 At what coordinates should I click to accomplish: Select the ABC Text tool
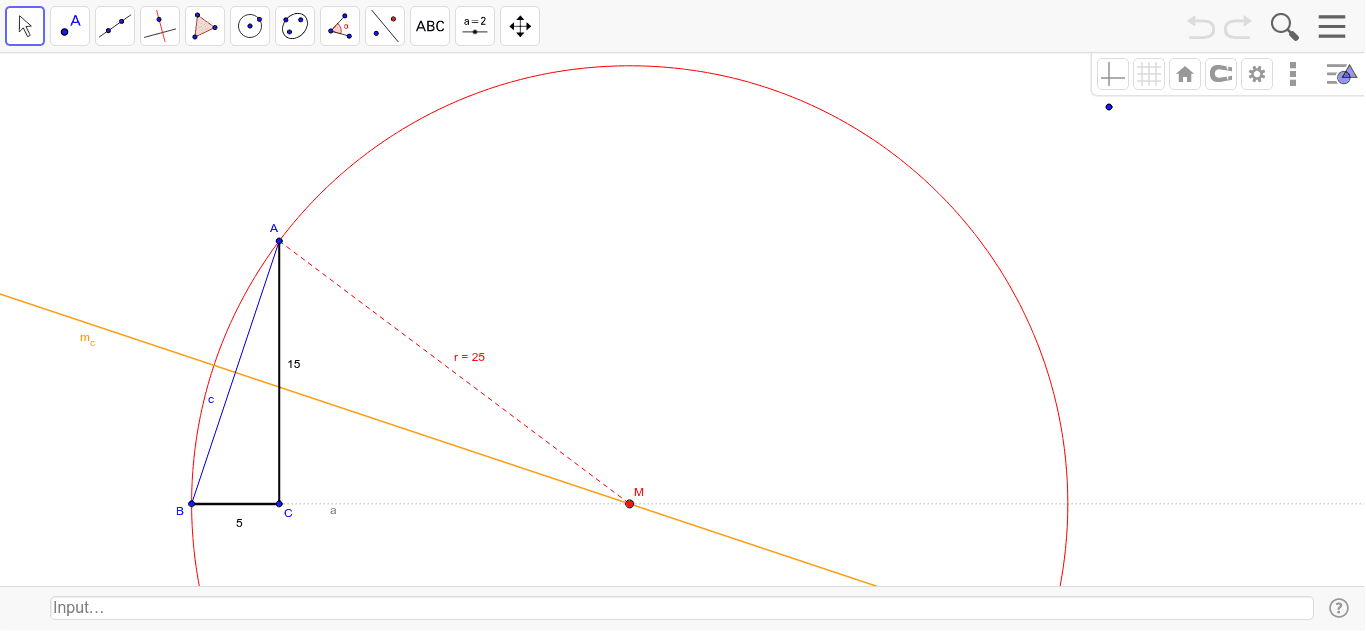tap(430, 26)
